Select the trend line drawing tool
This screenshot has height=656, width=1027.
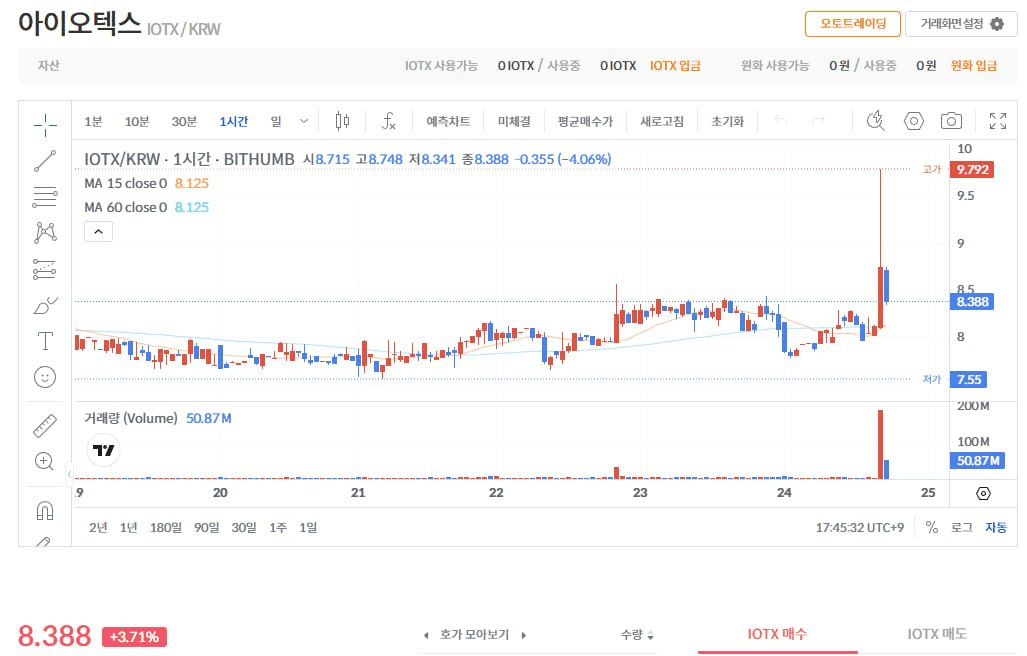(x=45, y=160)
